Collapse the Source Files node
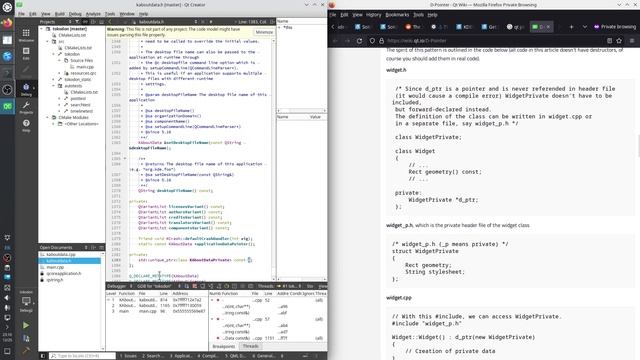The width and height of the screenshot is (640, 360). 60,60
